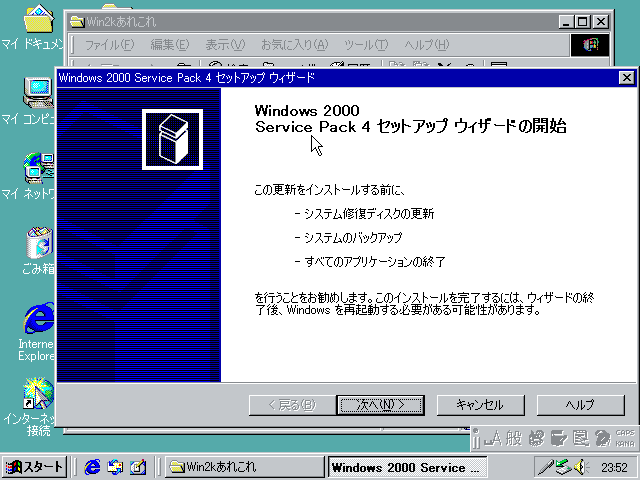Select the ごみ箱 recycle bin icon
This screenshot has width=640, height=480.
39,251
